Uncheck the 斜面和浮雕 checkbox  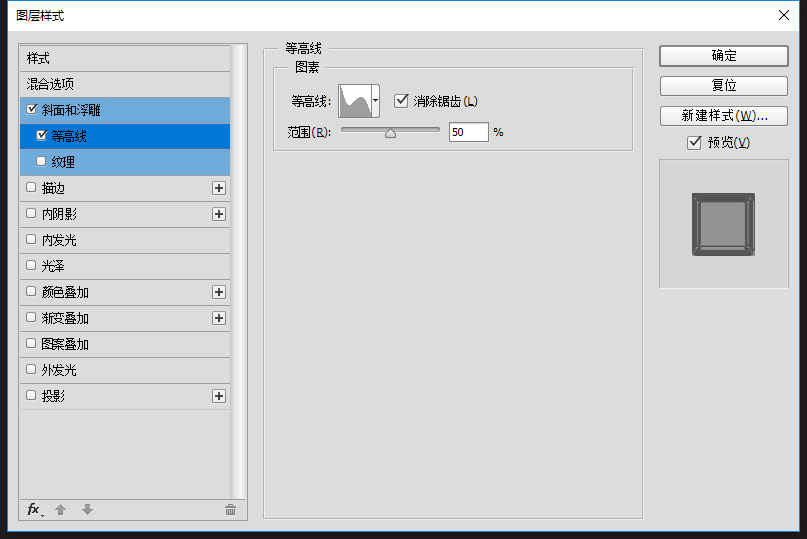pyautogui.click(x=31, y=109)
